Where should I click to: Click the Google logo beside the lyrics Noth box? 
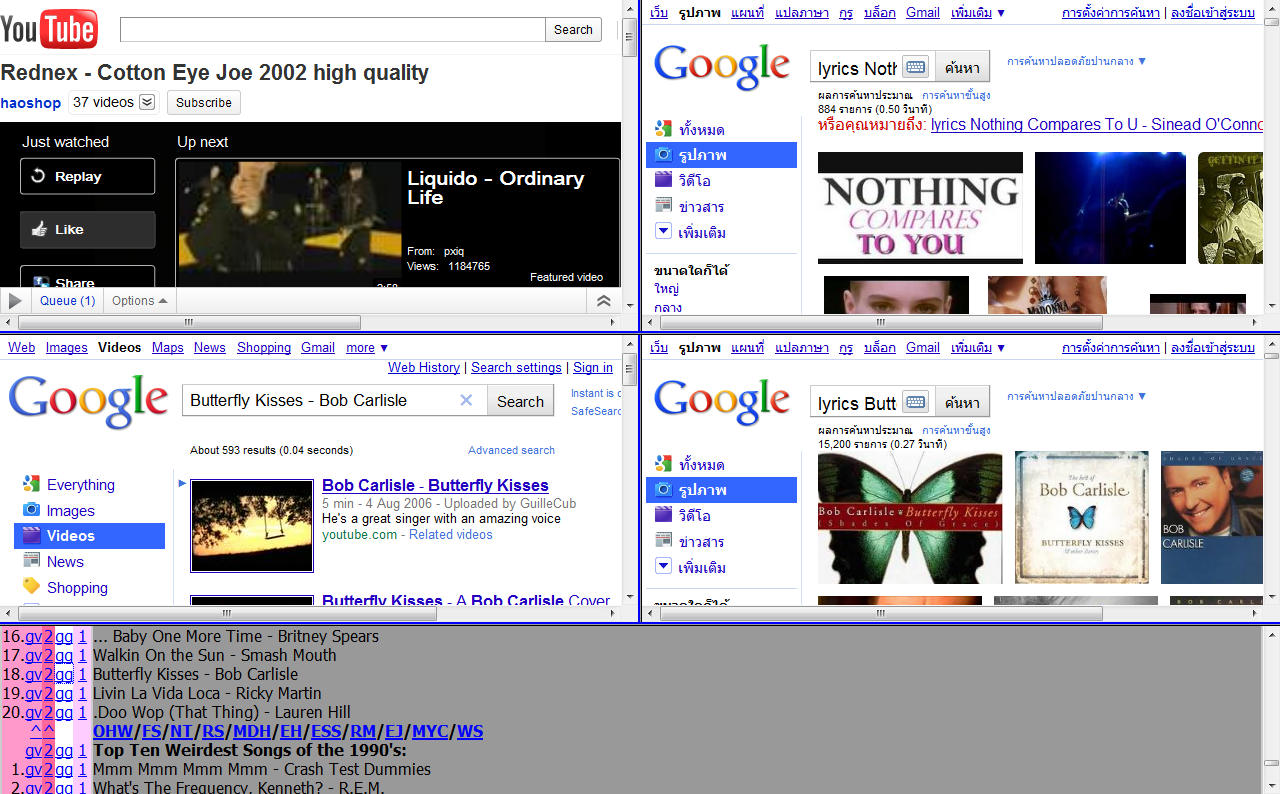coord(722,67)
